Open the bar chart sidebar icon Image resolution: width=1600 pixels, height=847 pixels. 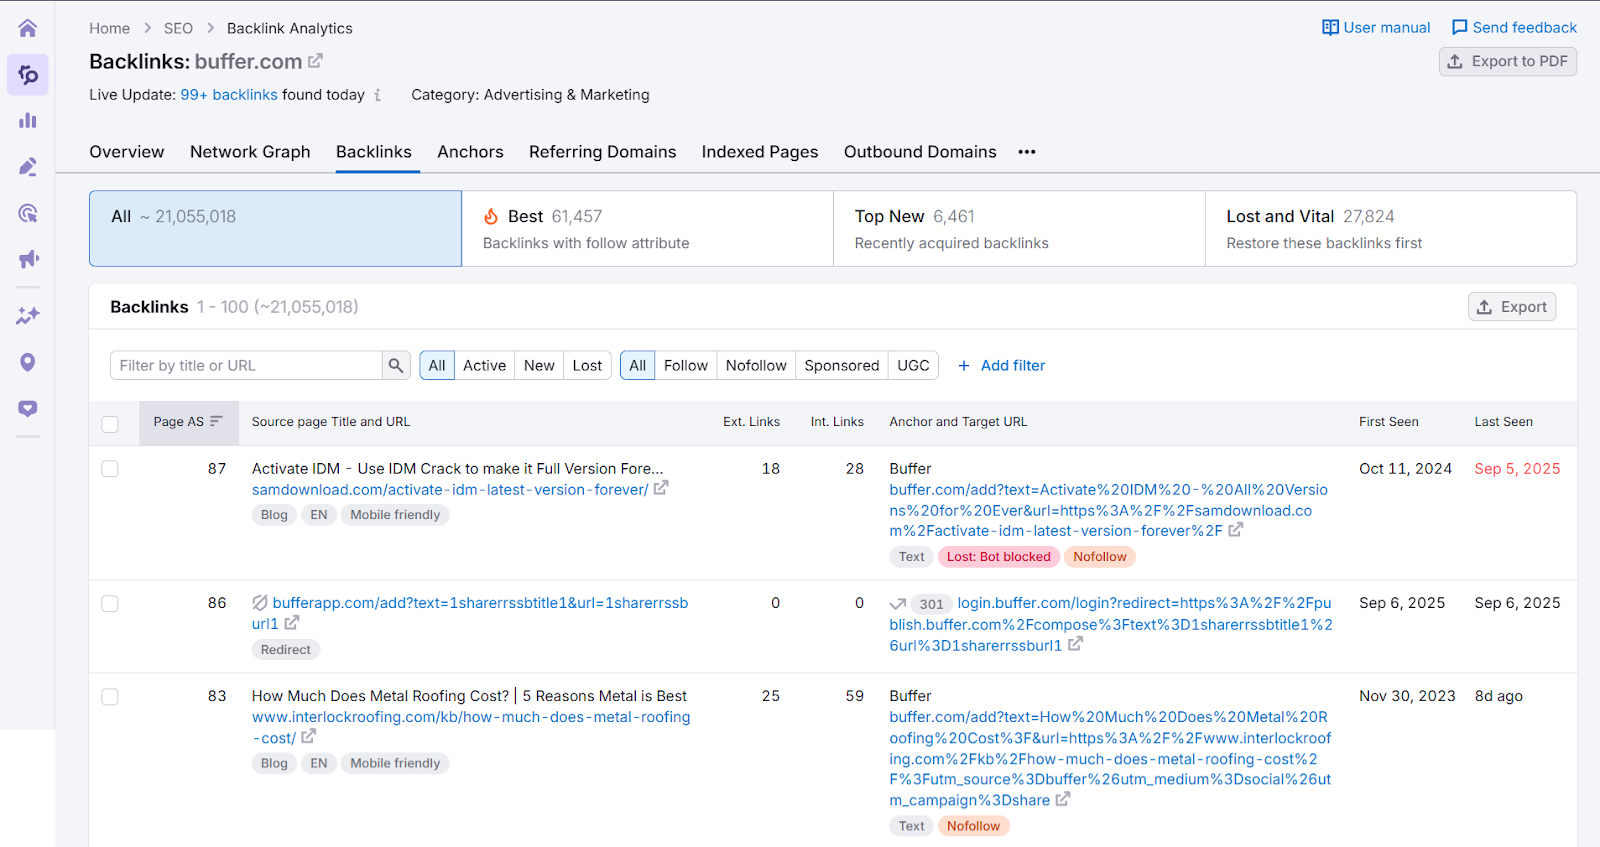(28, 121)
